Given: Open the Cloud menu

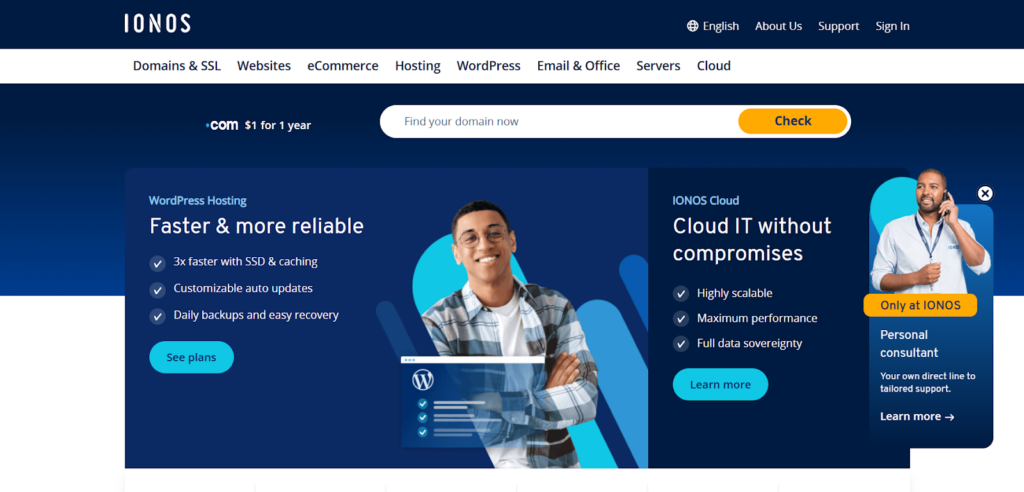Looking at the screenshot, I should click(714, 66).
